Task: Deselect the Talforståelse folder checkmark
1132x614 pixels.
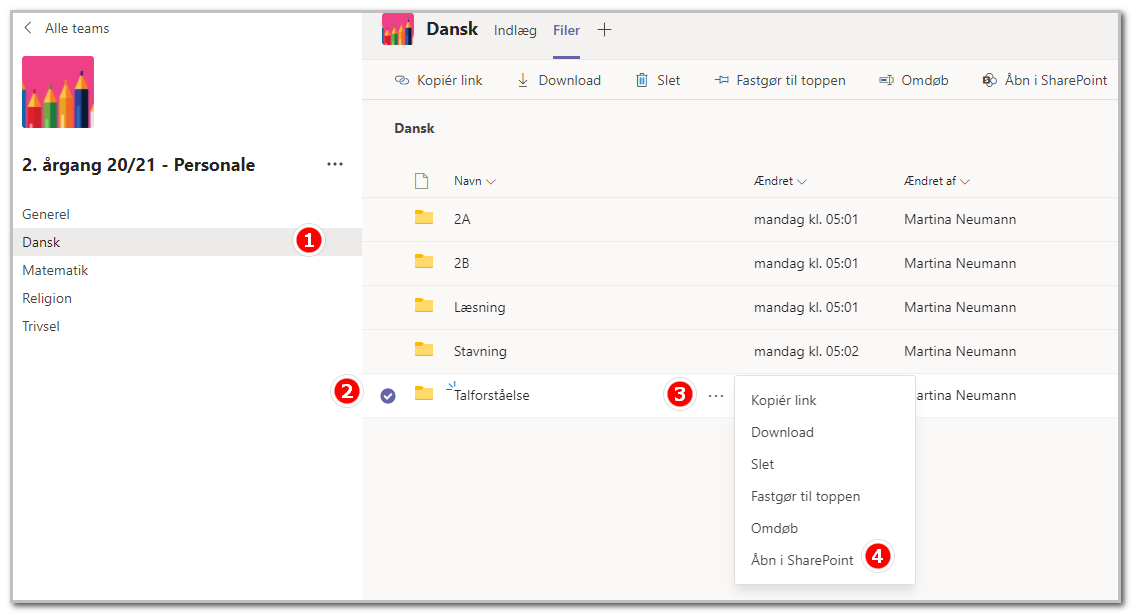Action: [x=388, y=396]
